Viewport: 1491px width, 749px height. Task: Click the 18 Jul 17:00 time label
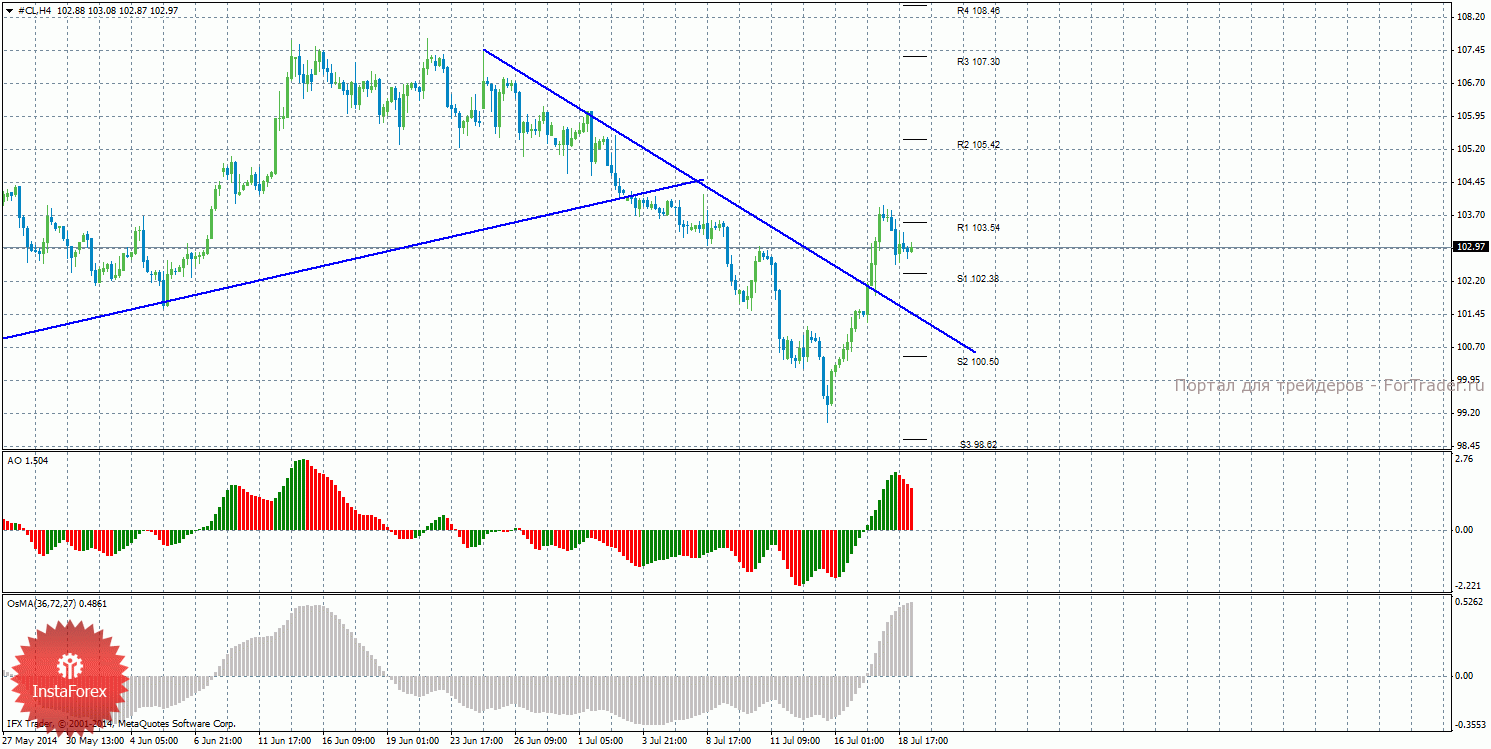924,742
